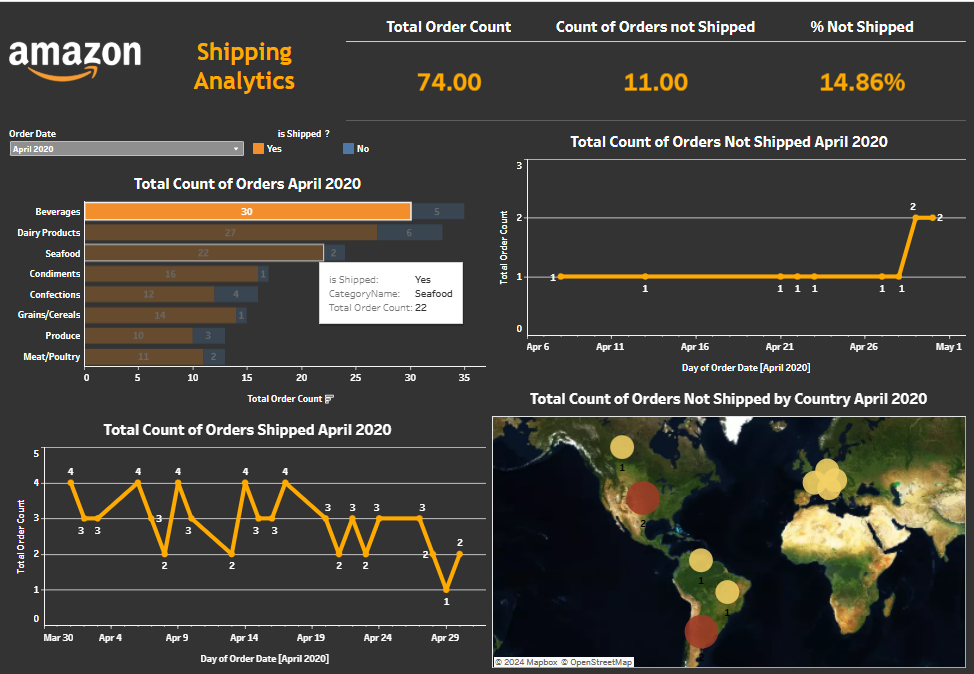Image resolution: width=974 pixels, height=674 pixels.
Task: Select the Seafood shipped bar showing 22
Action: (204, 253)
